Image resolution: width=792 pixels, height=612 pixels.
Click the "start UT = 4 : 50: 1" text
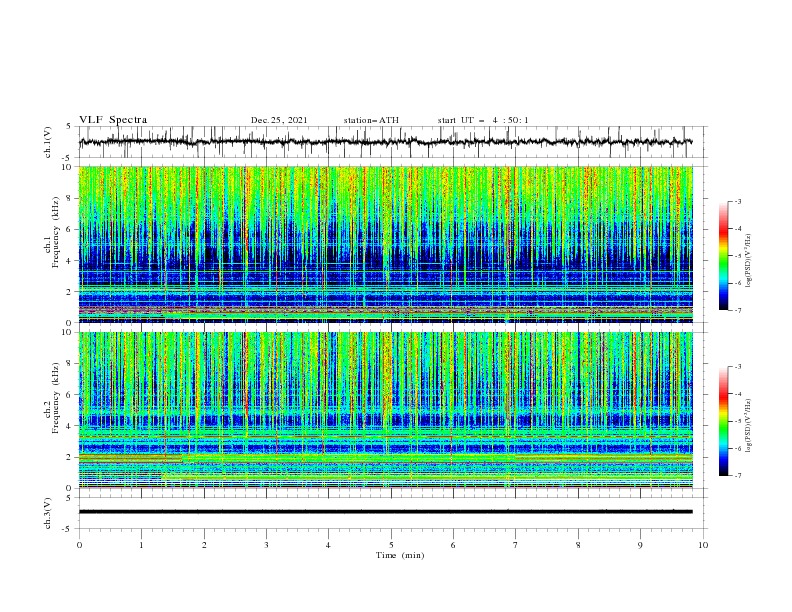coord(483,120)
